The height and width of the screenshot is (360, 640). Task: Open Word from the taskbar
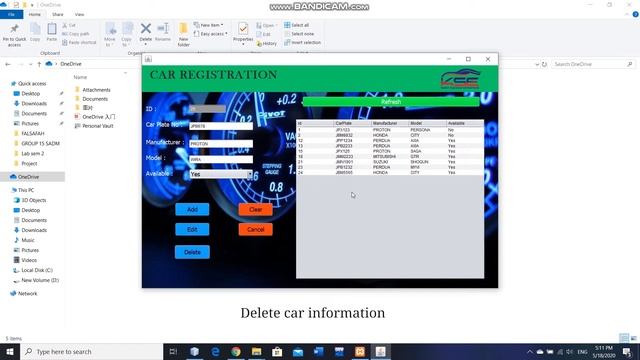[x=318, y=351]
